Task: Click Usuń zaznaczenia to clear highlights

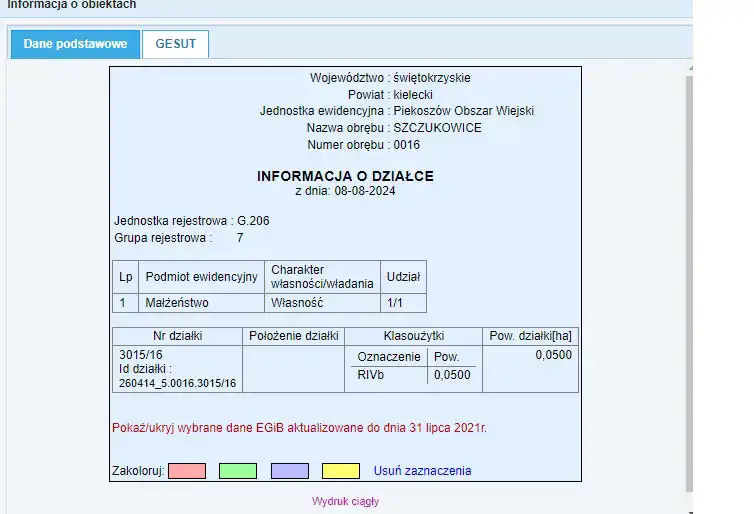Action: click(x=422, y=470)
